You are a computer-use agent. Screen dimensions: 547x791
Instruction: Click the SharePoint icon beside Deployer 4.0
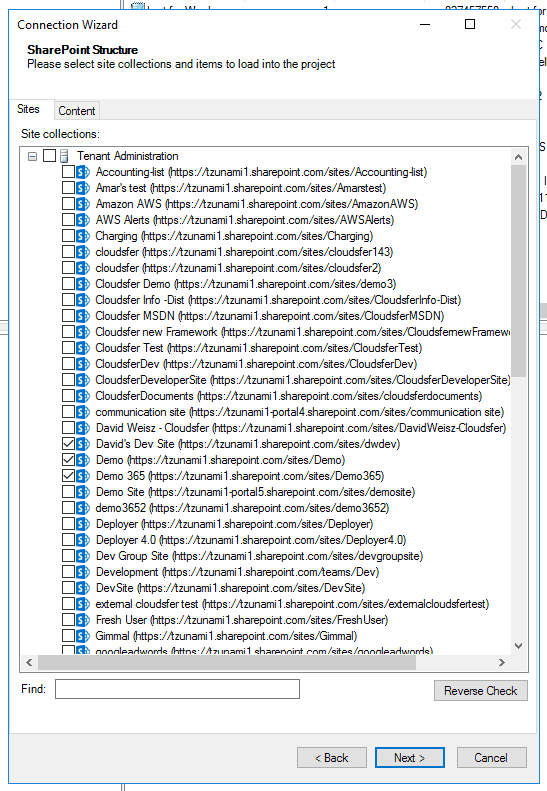pos(83,540)
